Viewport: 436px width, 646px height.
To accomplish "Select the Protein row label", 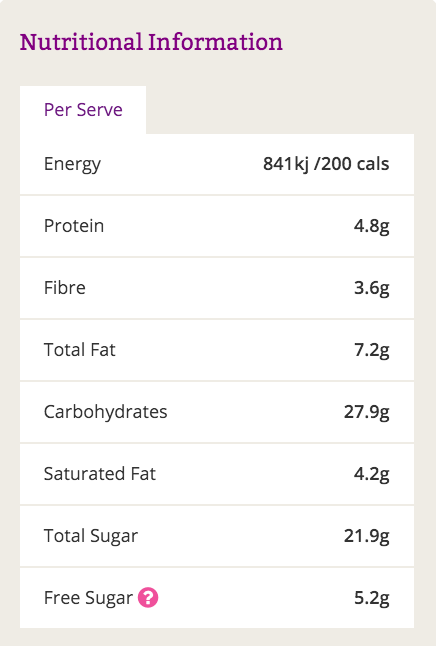I will coord(74,226).
